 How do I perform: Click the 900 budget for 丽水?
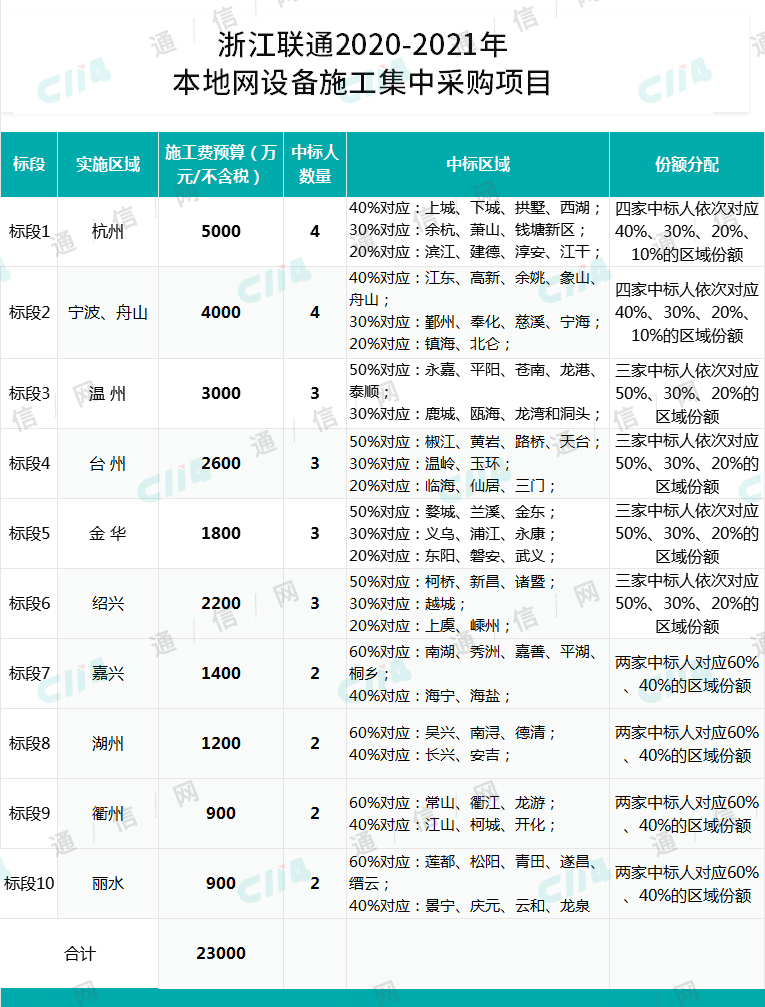pos(221,883)
